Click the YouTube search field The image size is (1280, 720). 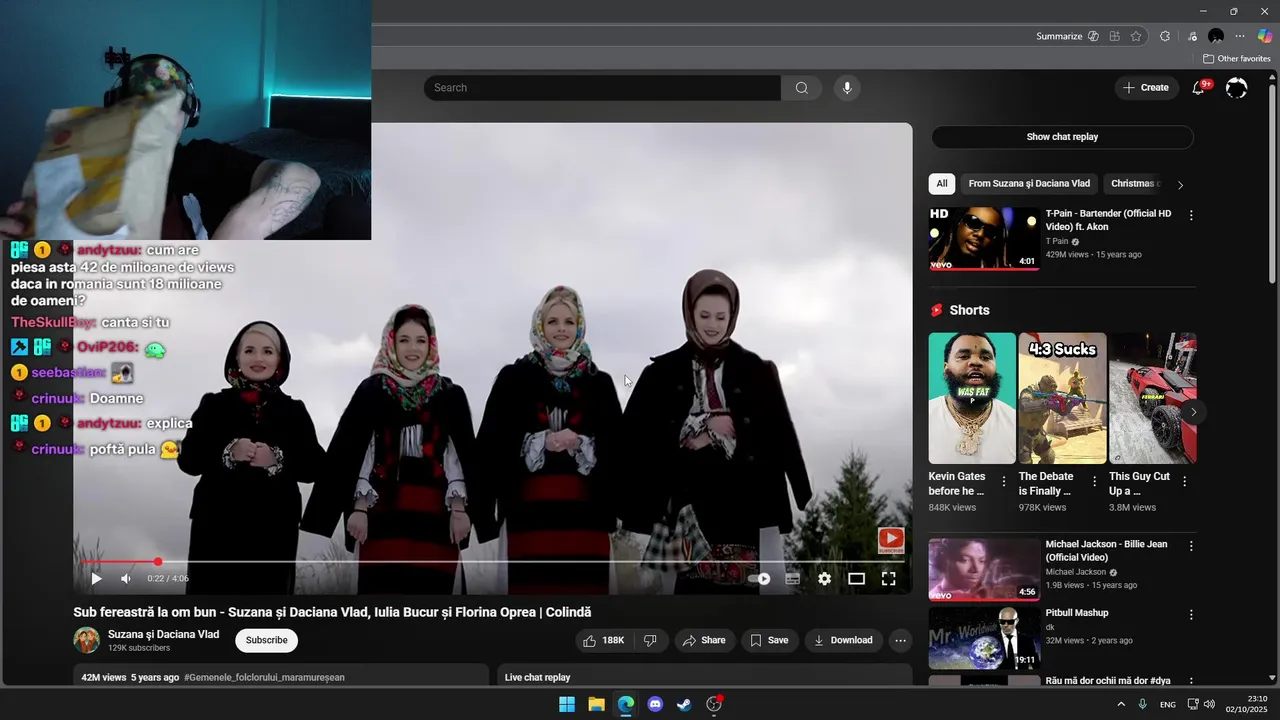602,88
